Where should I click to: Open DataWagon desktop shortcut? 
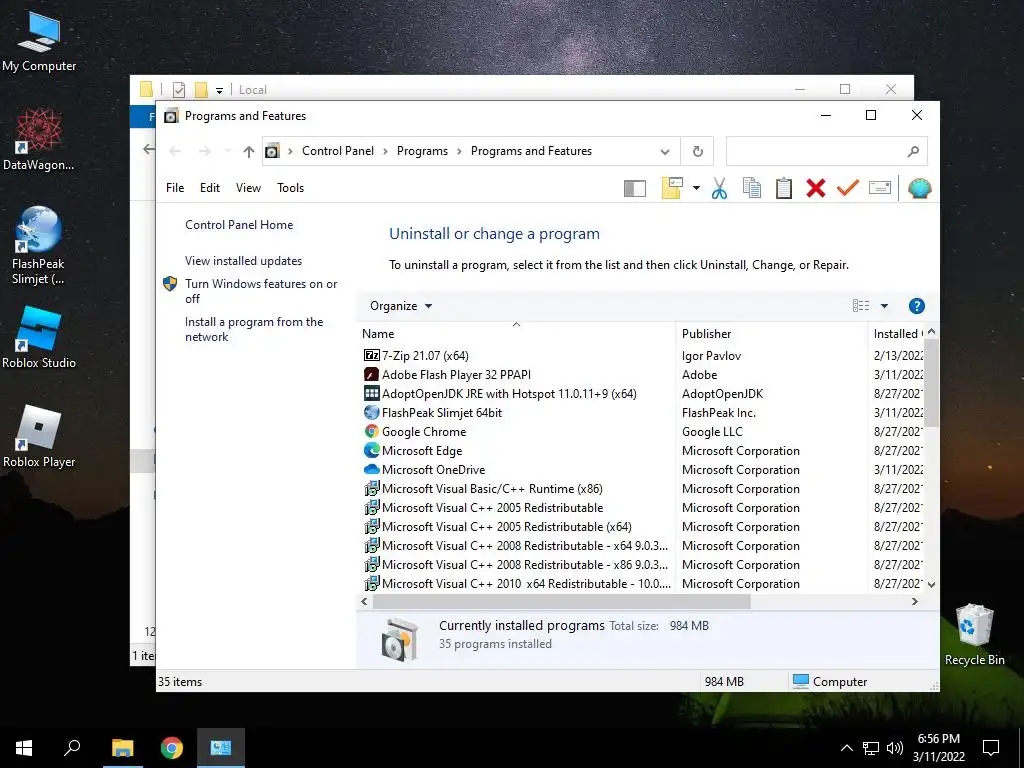pyautogui.click(x=39, y=140)
